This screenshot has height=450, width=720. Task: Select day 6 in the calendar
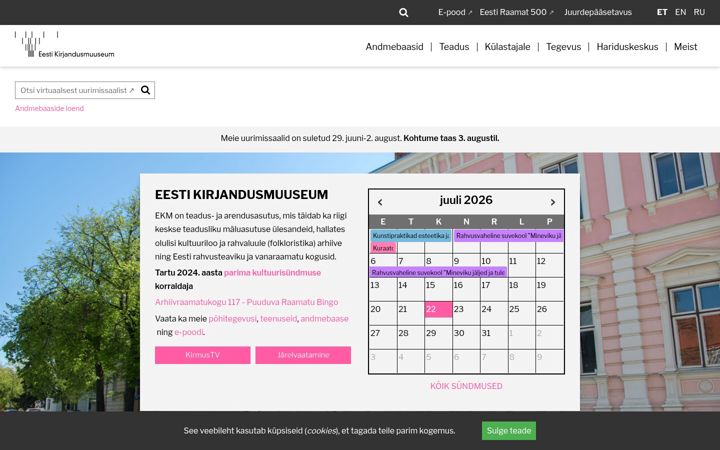(x=383, y=265)
